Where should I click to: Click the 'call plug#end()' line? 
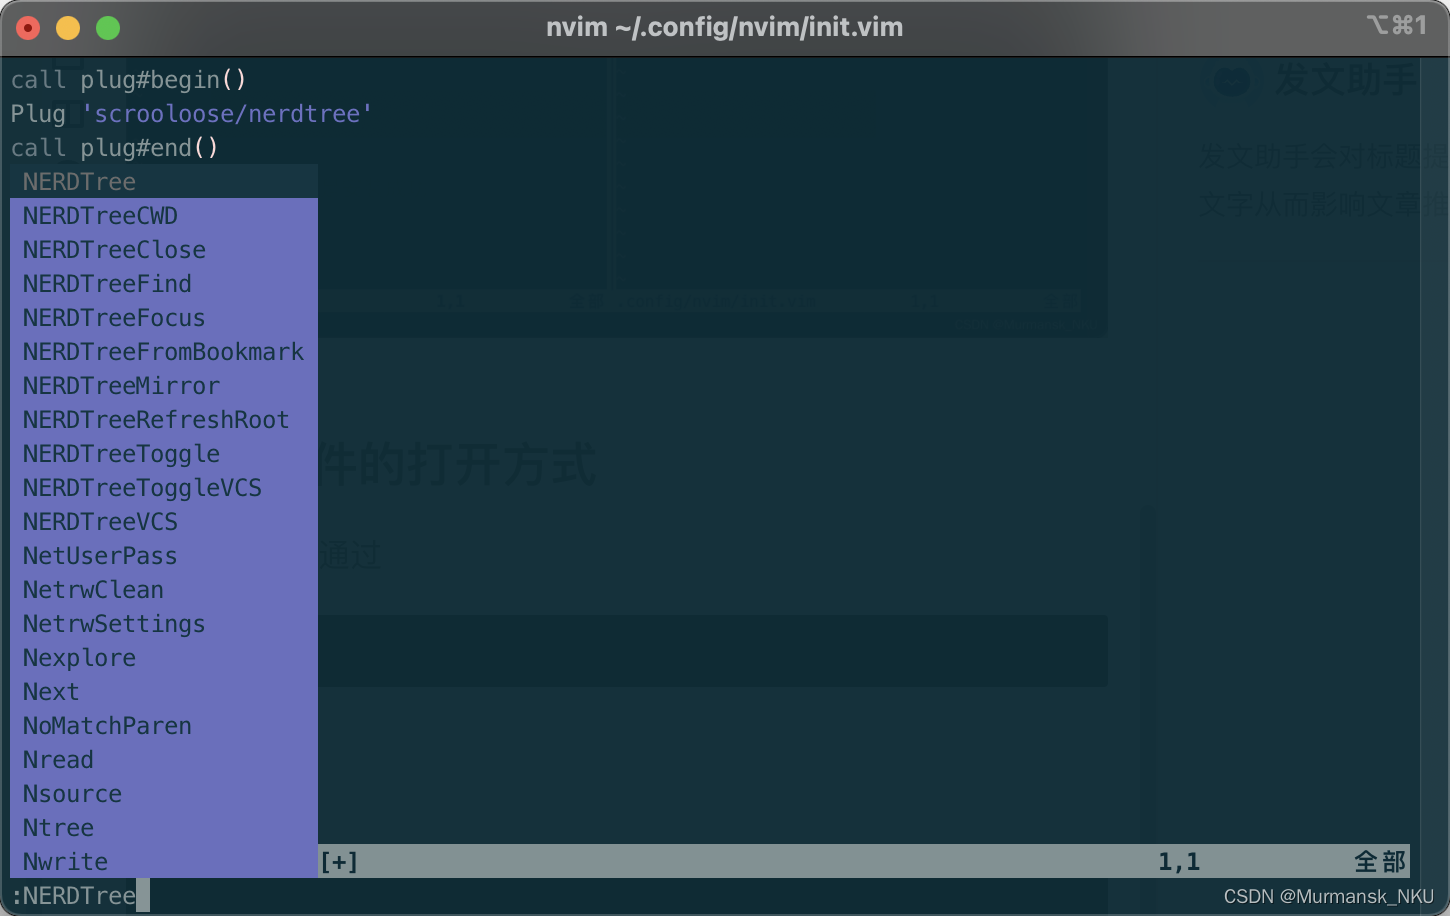click(x=114, y=148)
